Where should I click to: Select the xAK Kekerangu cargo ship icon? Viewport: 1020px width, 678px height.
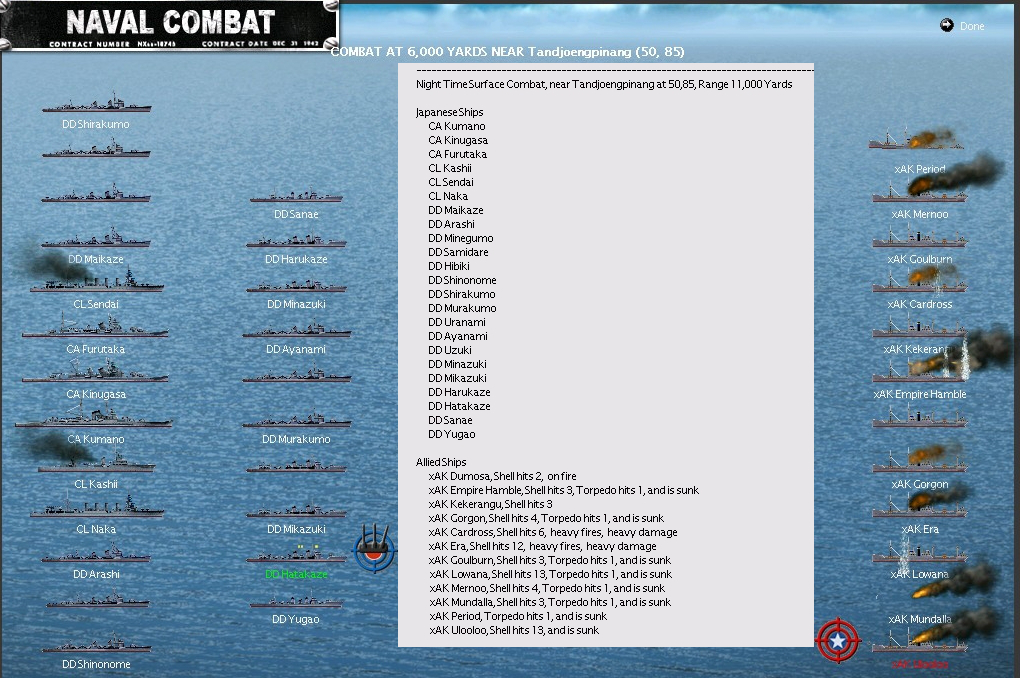pyautogui.click(x=920, y=327)
